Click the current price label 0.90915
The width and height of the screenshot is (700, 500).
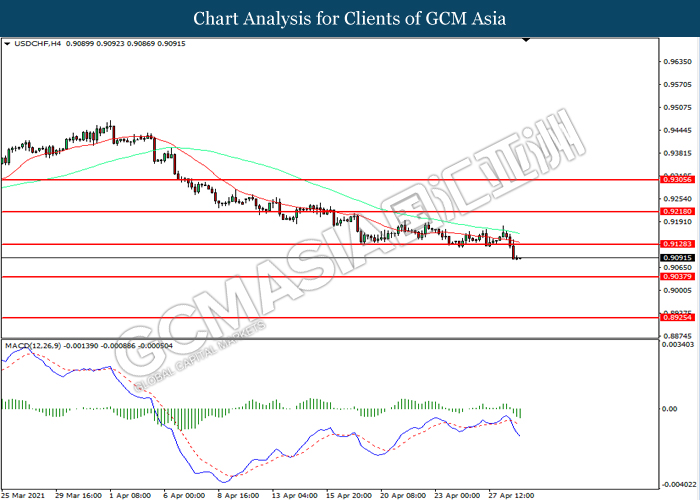coord(677,258)
